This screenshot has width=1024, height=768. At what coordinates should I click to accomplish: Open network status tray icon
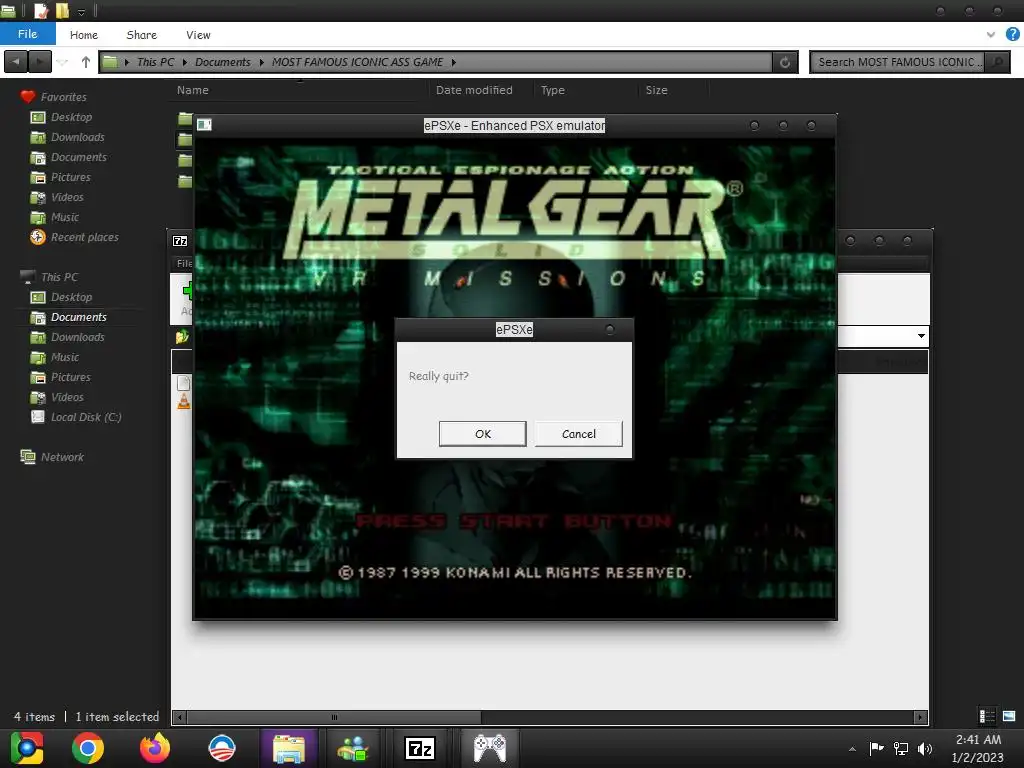click(x=901, y=748)
